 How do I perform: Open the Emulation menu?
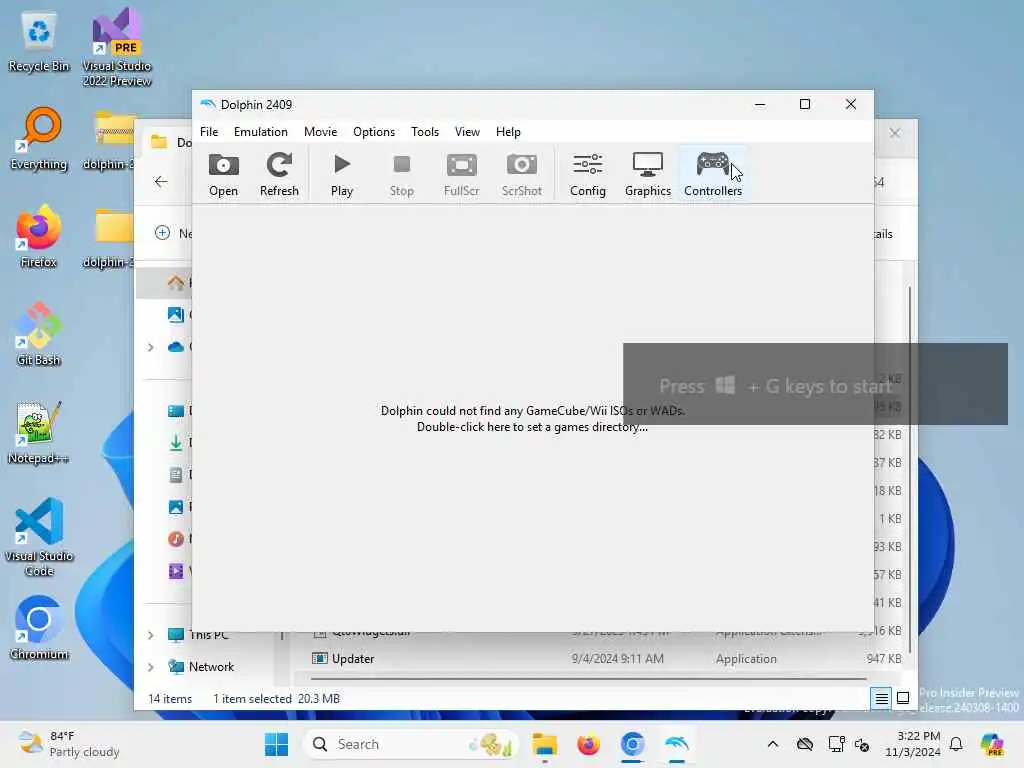[x=261, y=132]
